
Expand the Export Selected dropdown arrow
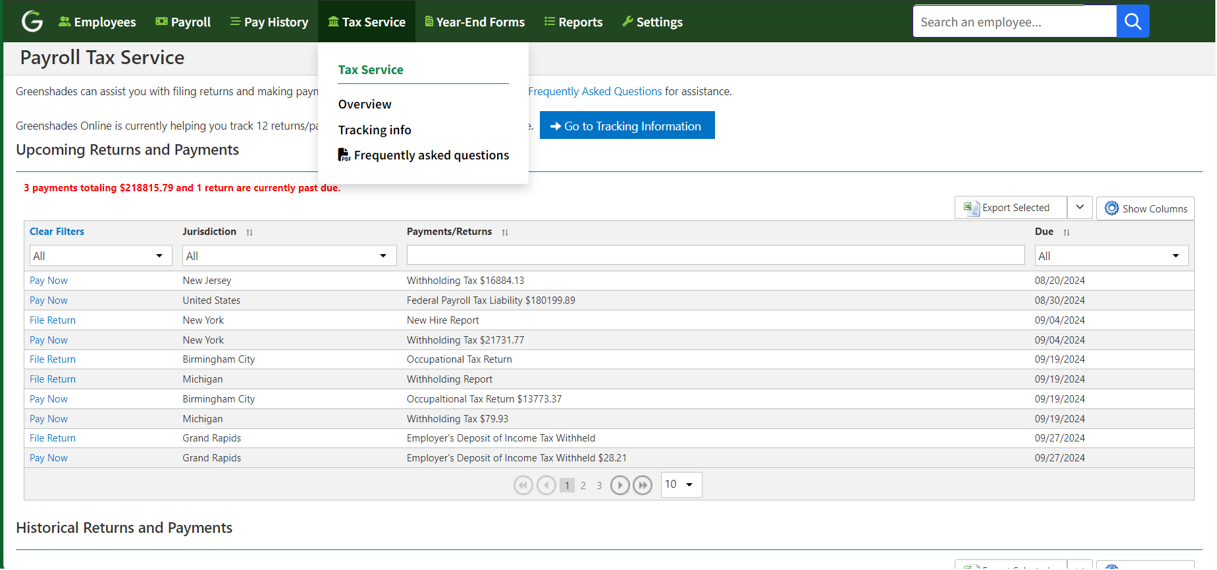click(1080, 208)
